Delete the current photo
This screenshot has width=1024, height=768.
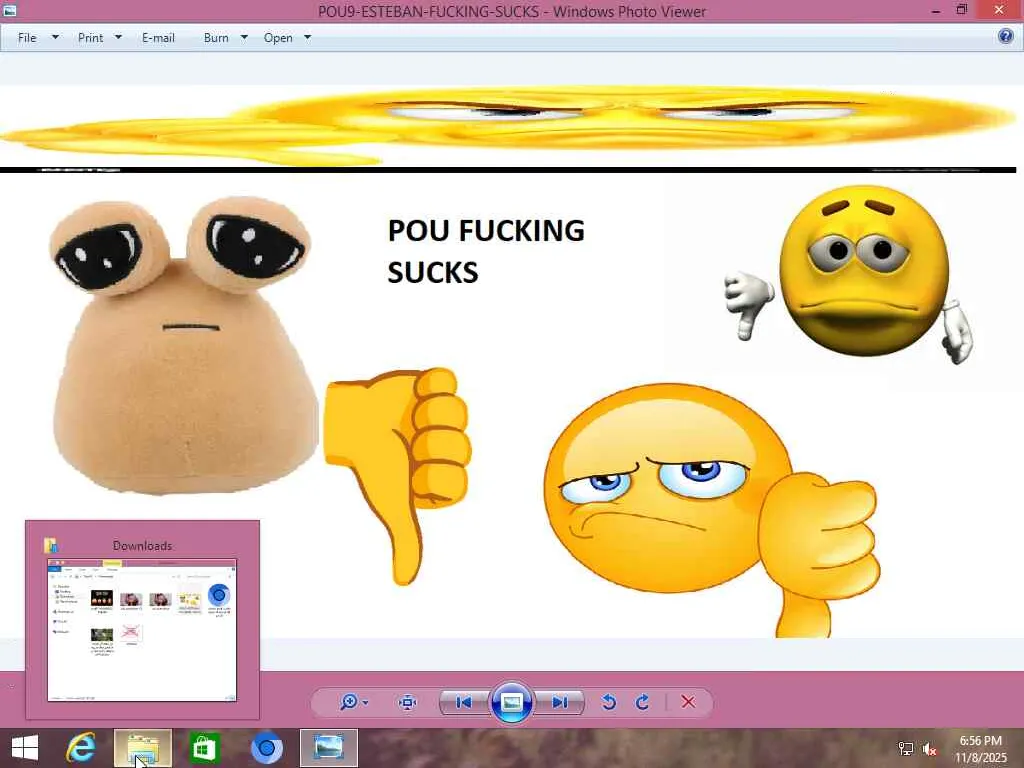pyautogui.click(x=688, y=702)
